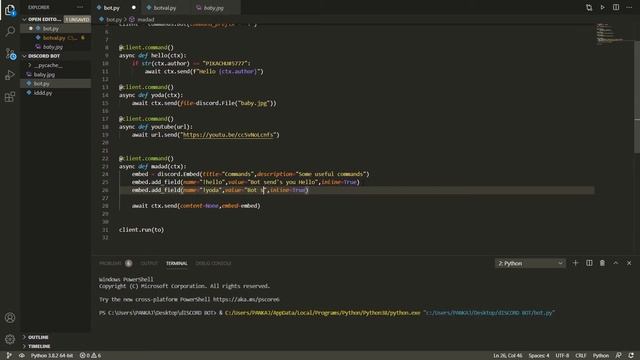Open the Accounts menu icon
The image size is (640, 360).
pyautogui.click(x=10, y=318)
